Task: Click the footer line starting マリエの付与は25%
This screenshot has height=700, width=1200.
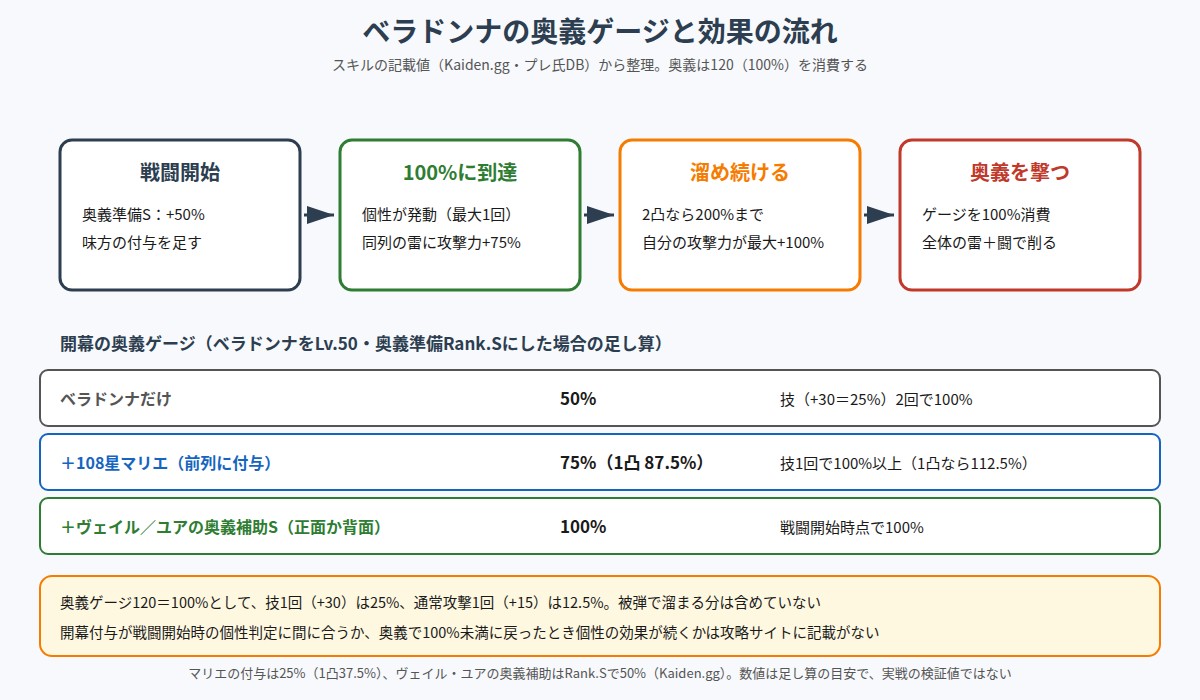Action: pyautogui.click(x=600, y=673)
